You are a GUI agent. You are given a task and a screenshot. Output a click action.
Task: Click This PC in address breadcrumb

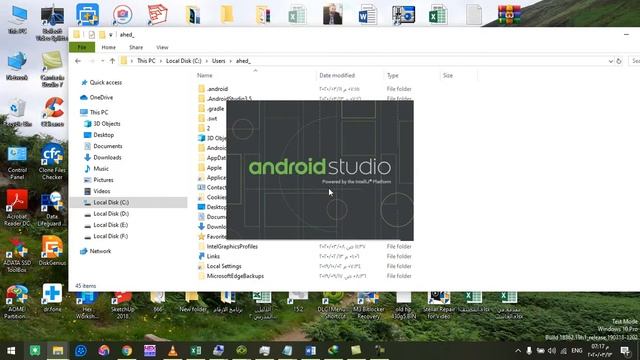(146, 61)
